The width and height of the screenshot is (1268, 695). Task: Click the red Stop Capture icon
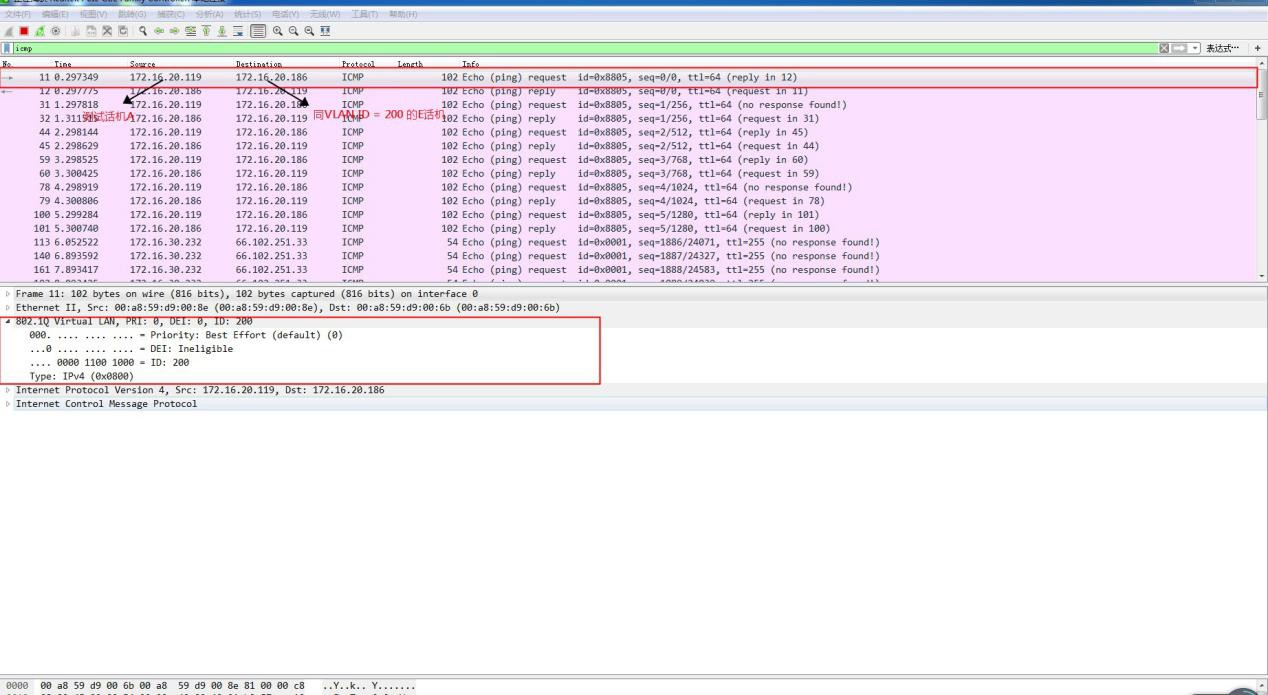click(x=24, y=31)
